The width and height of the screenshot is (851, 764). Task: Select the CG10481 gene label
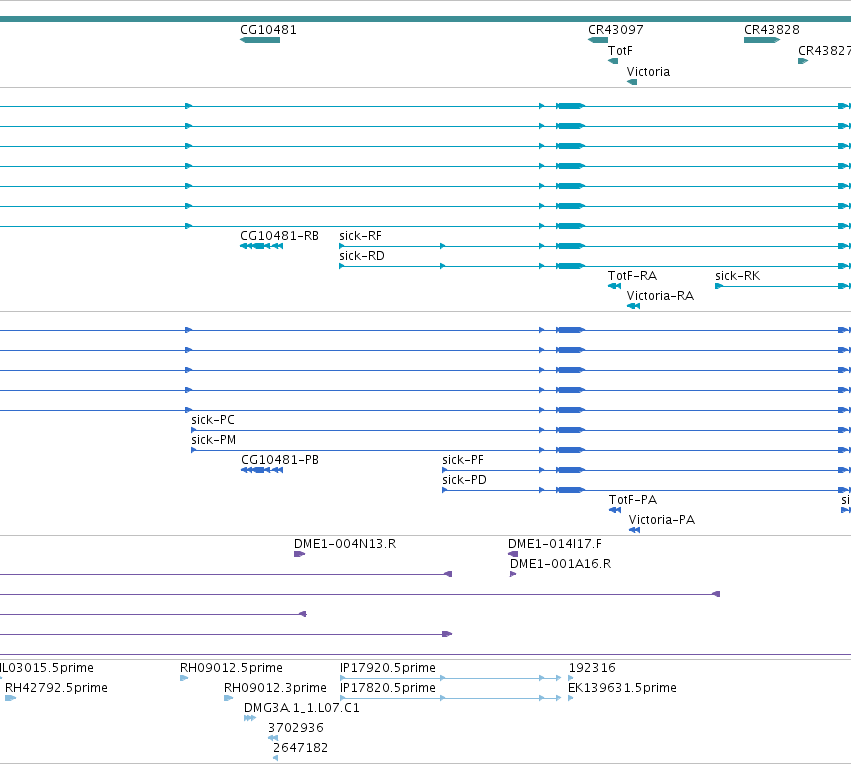269,30
